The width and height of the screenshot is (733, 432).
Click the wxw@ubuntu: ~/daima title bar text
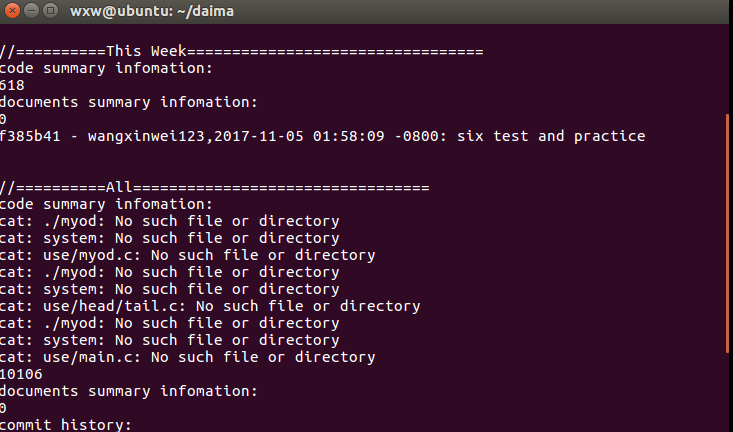pos(152,11)
